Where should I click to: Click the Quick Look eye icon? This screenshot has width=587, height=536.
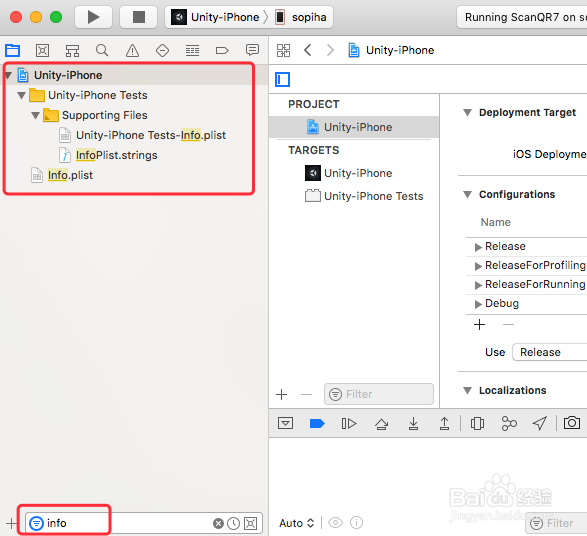click(x=335, y=523)
